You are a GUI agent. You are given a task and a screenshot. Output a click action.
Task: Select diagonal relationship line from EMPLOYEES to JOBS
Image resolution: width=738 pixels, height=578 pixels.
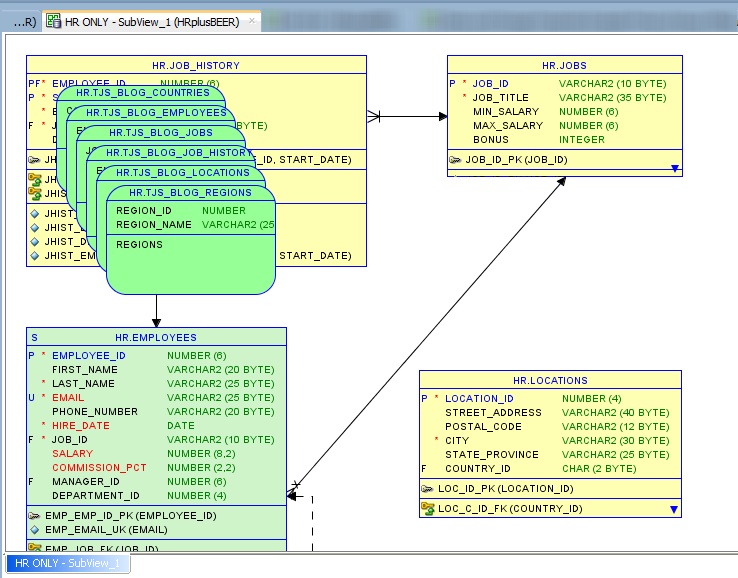427,336
